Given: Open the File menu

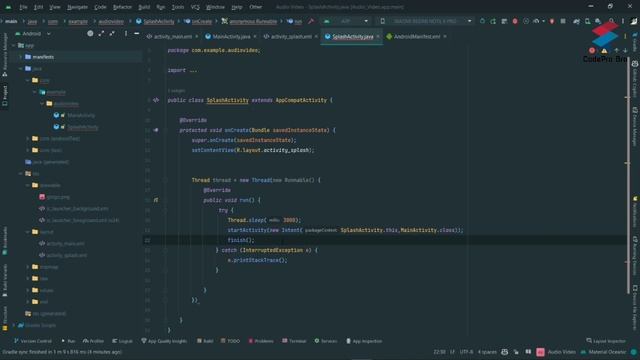Looking at the screenshot, I should point(23,7).
